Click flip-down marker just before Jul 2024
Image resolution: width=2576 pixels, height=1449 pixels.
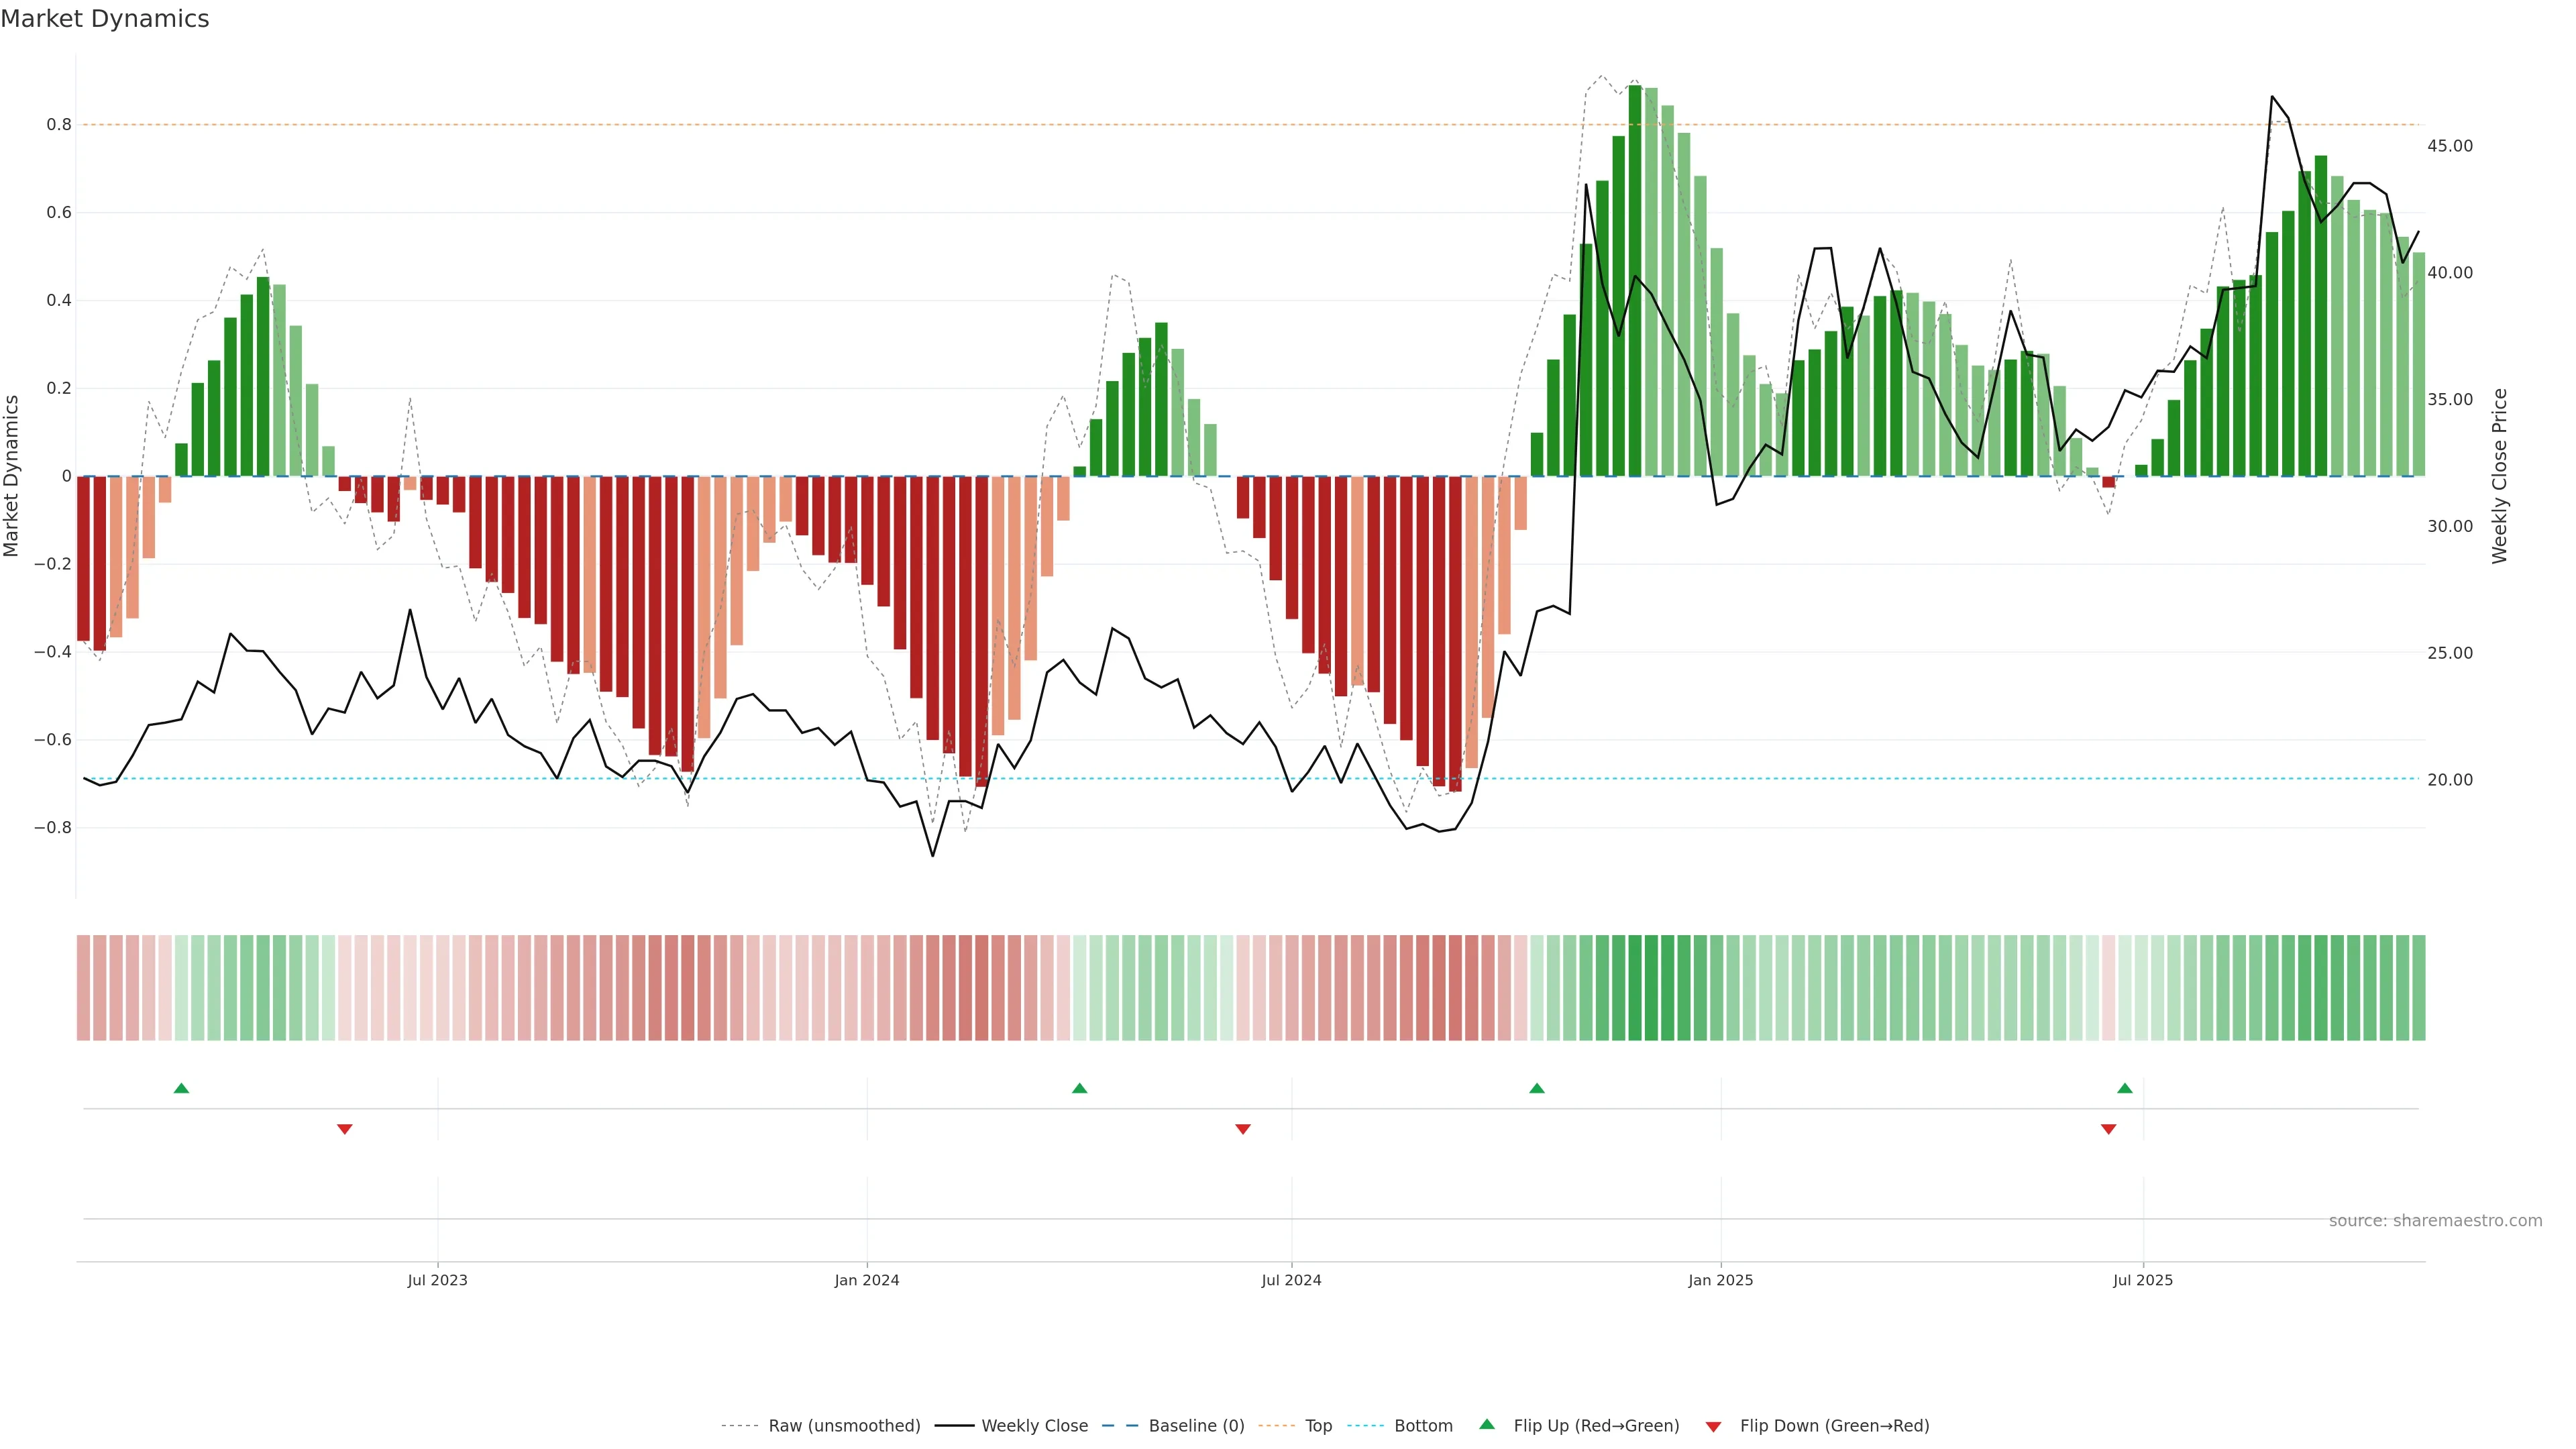[1243, 1129]
